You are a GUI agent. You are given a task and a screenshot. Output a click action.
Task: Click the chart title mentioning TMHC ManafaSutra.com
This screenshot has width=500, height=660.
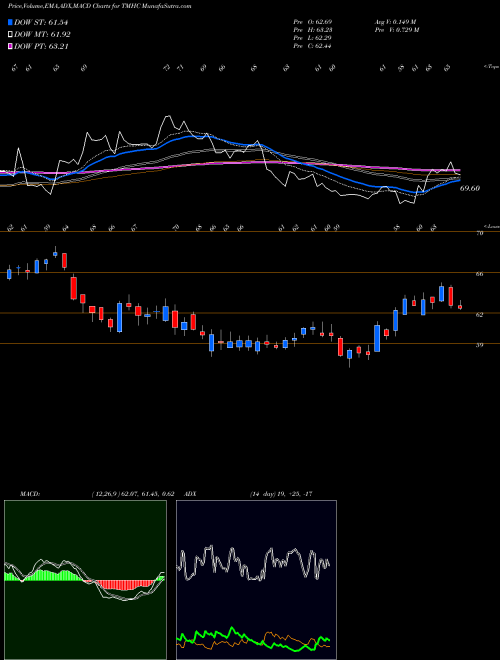[100, 7]
